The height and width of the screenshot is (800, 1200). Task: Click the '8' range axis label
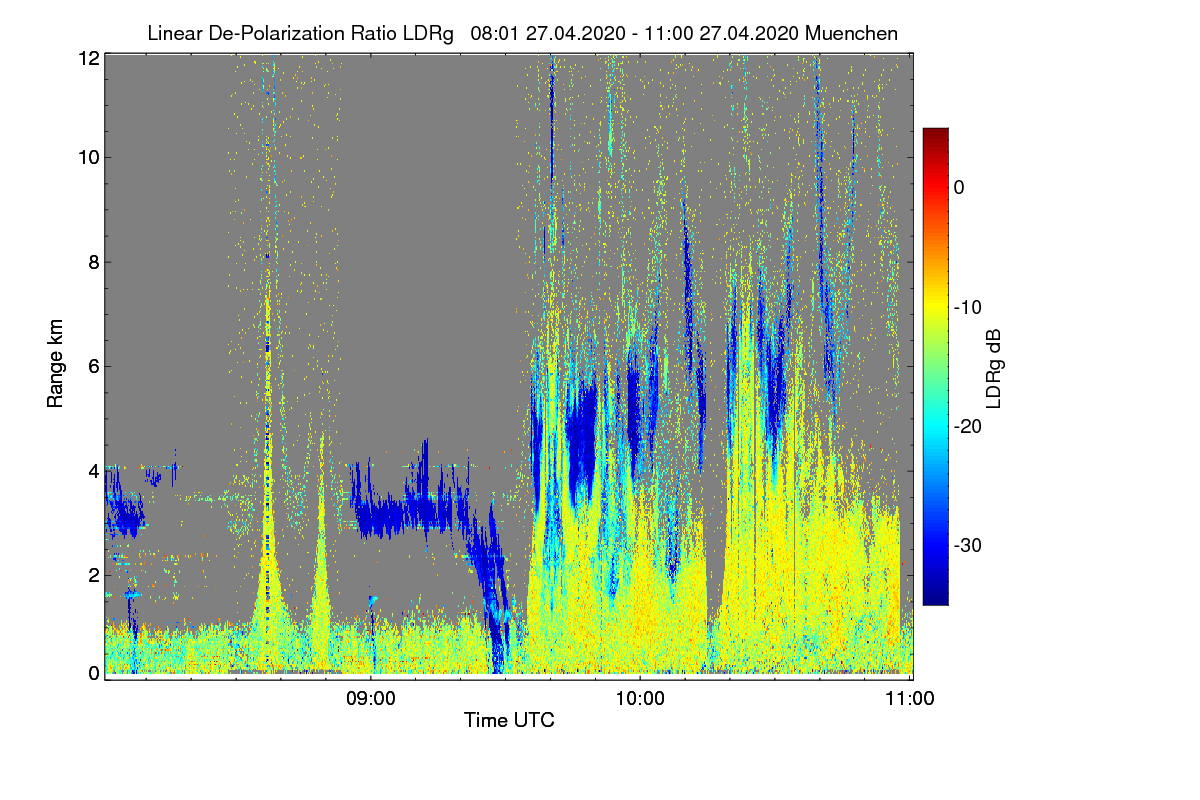coord(94,262)
